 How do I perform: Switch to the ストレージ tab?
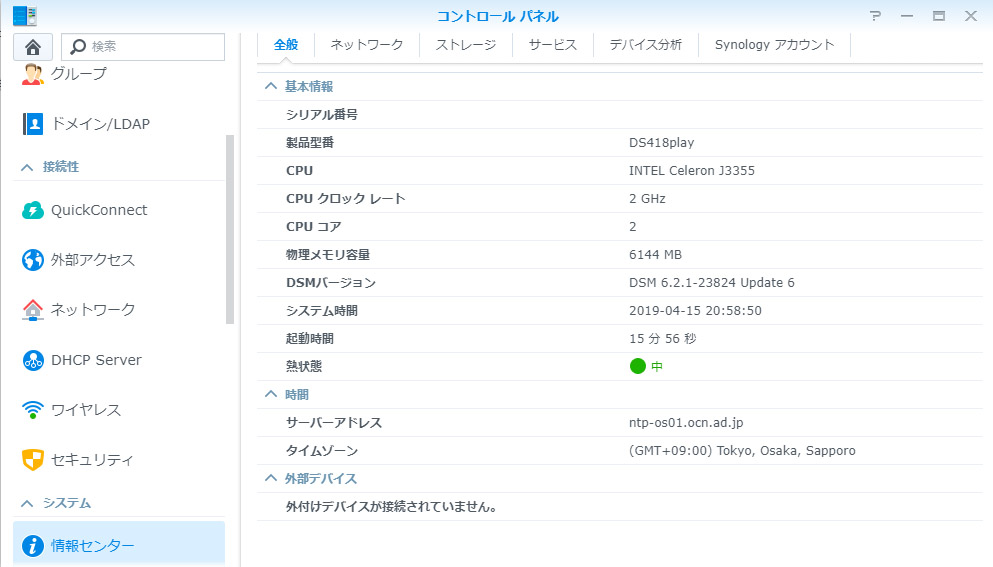point(465,44)
